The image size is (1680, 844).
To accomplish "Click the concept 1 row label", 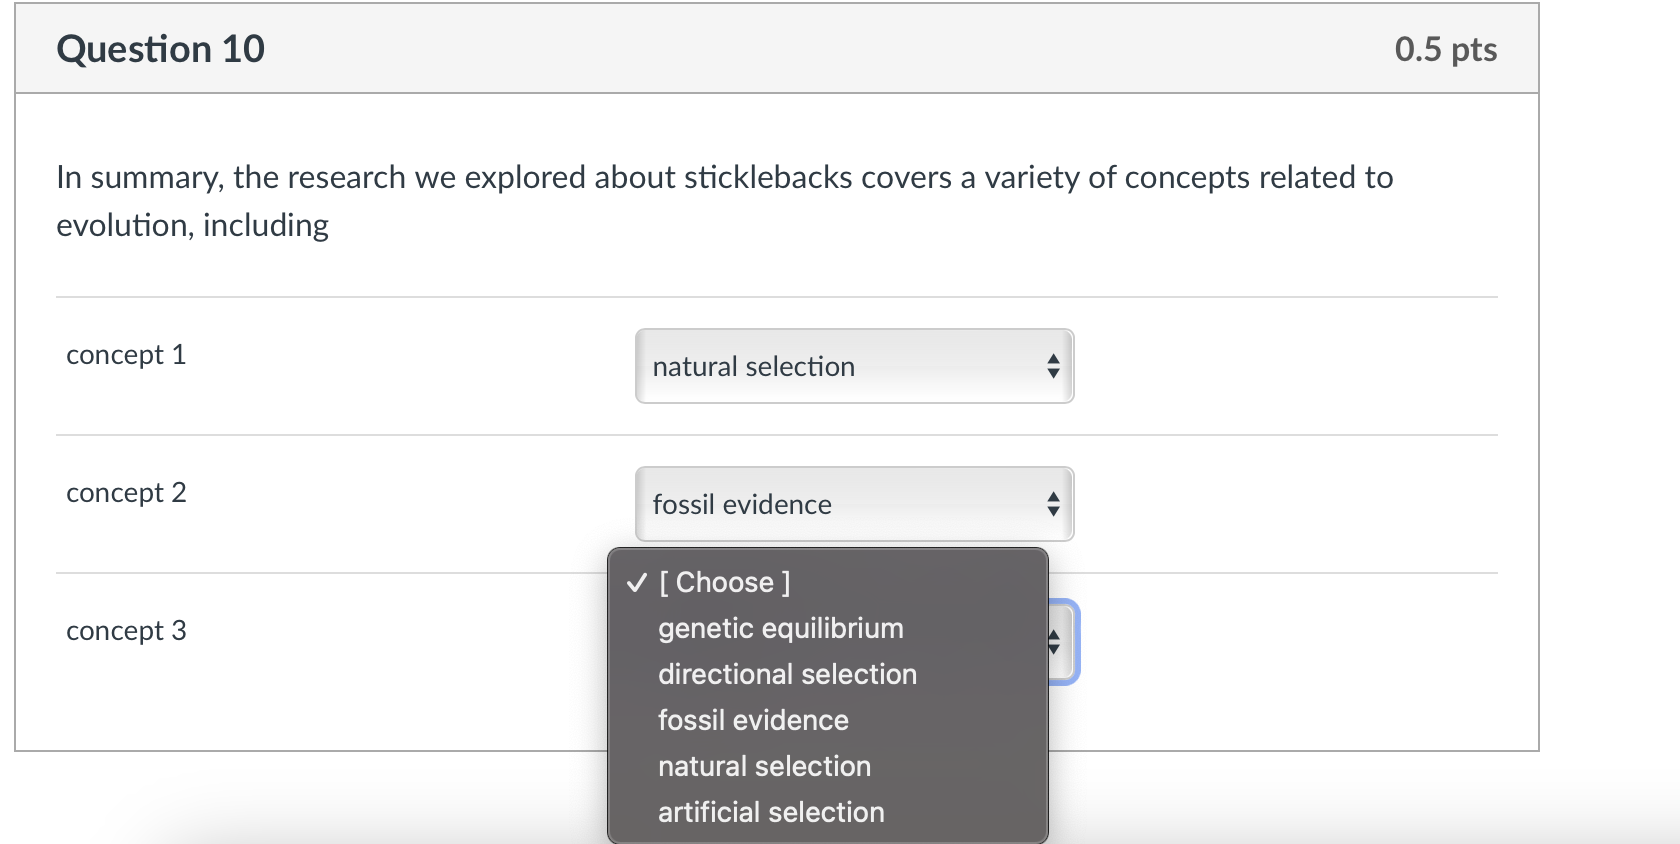I will point(126,354).
